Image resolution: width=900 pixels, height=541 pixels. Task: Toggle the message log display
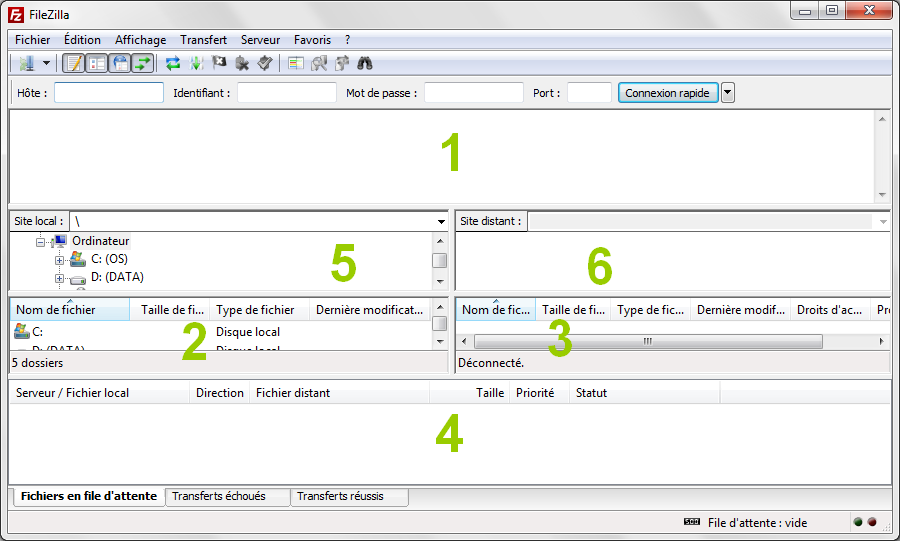(x=74, y=63)
